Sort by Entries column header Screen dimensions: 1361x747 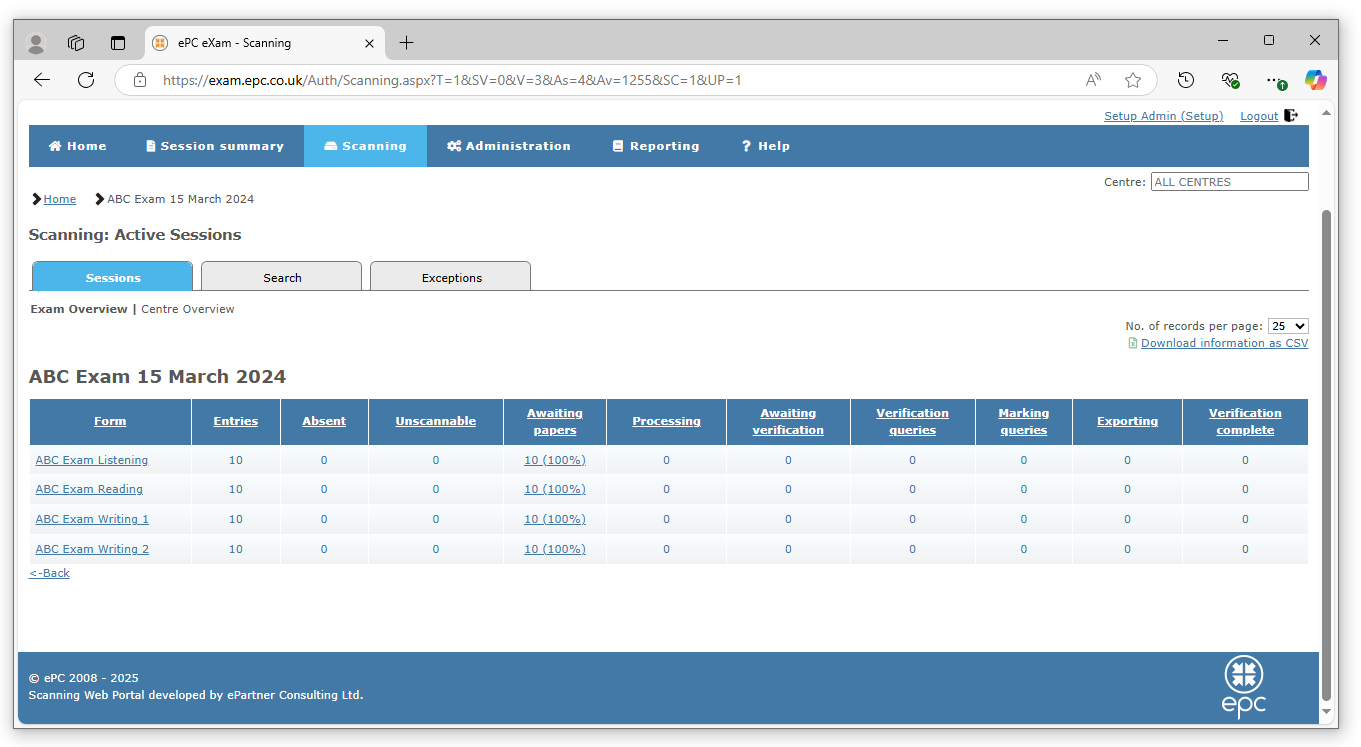pyautogui.click(x=236, y=421)
